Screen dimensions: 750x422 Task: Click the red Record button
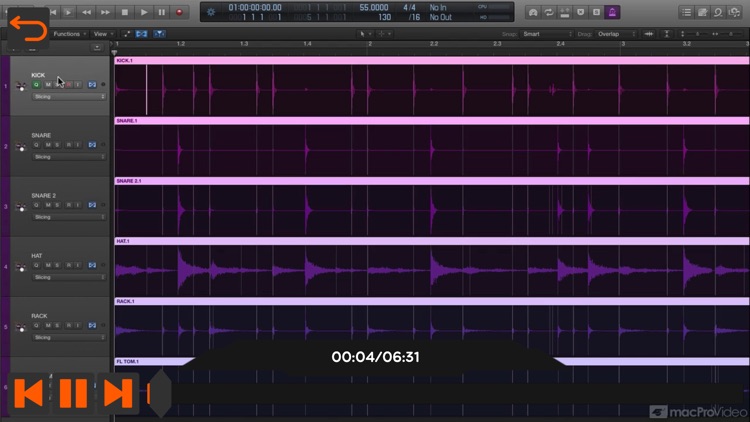(x=179, y=12)
